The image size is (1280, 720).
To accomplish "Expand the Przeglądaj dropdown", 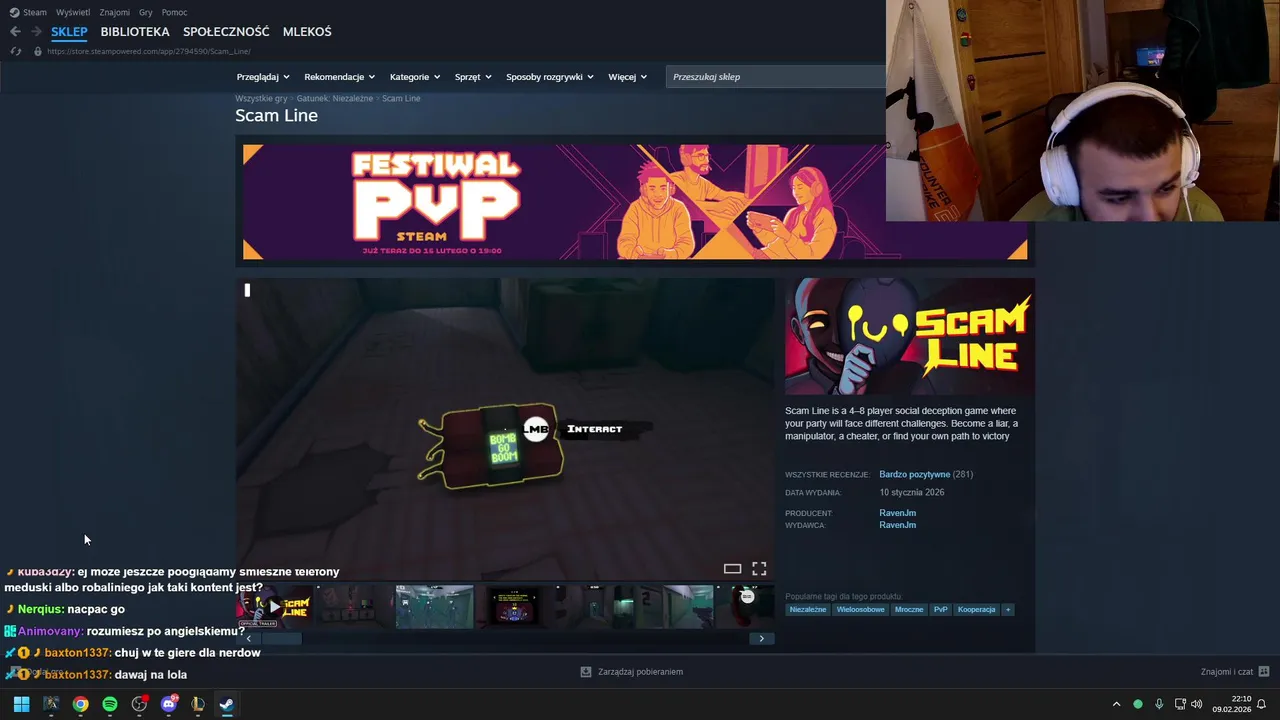I will click(x=263, y=77).
